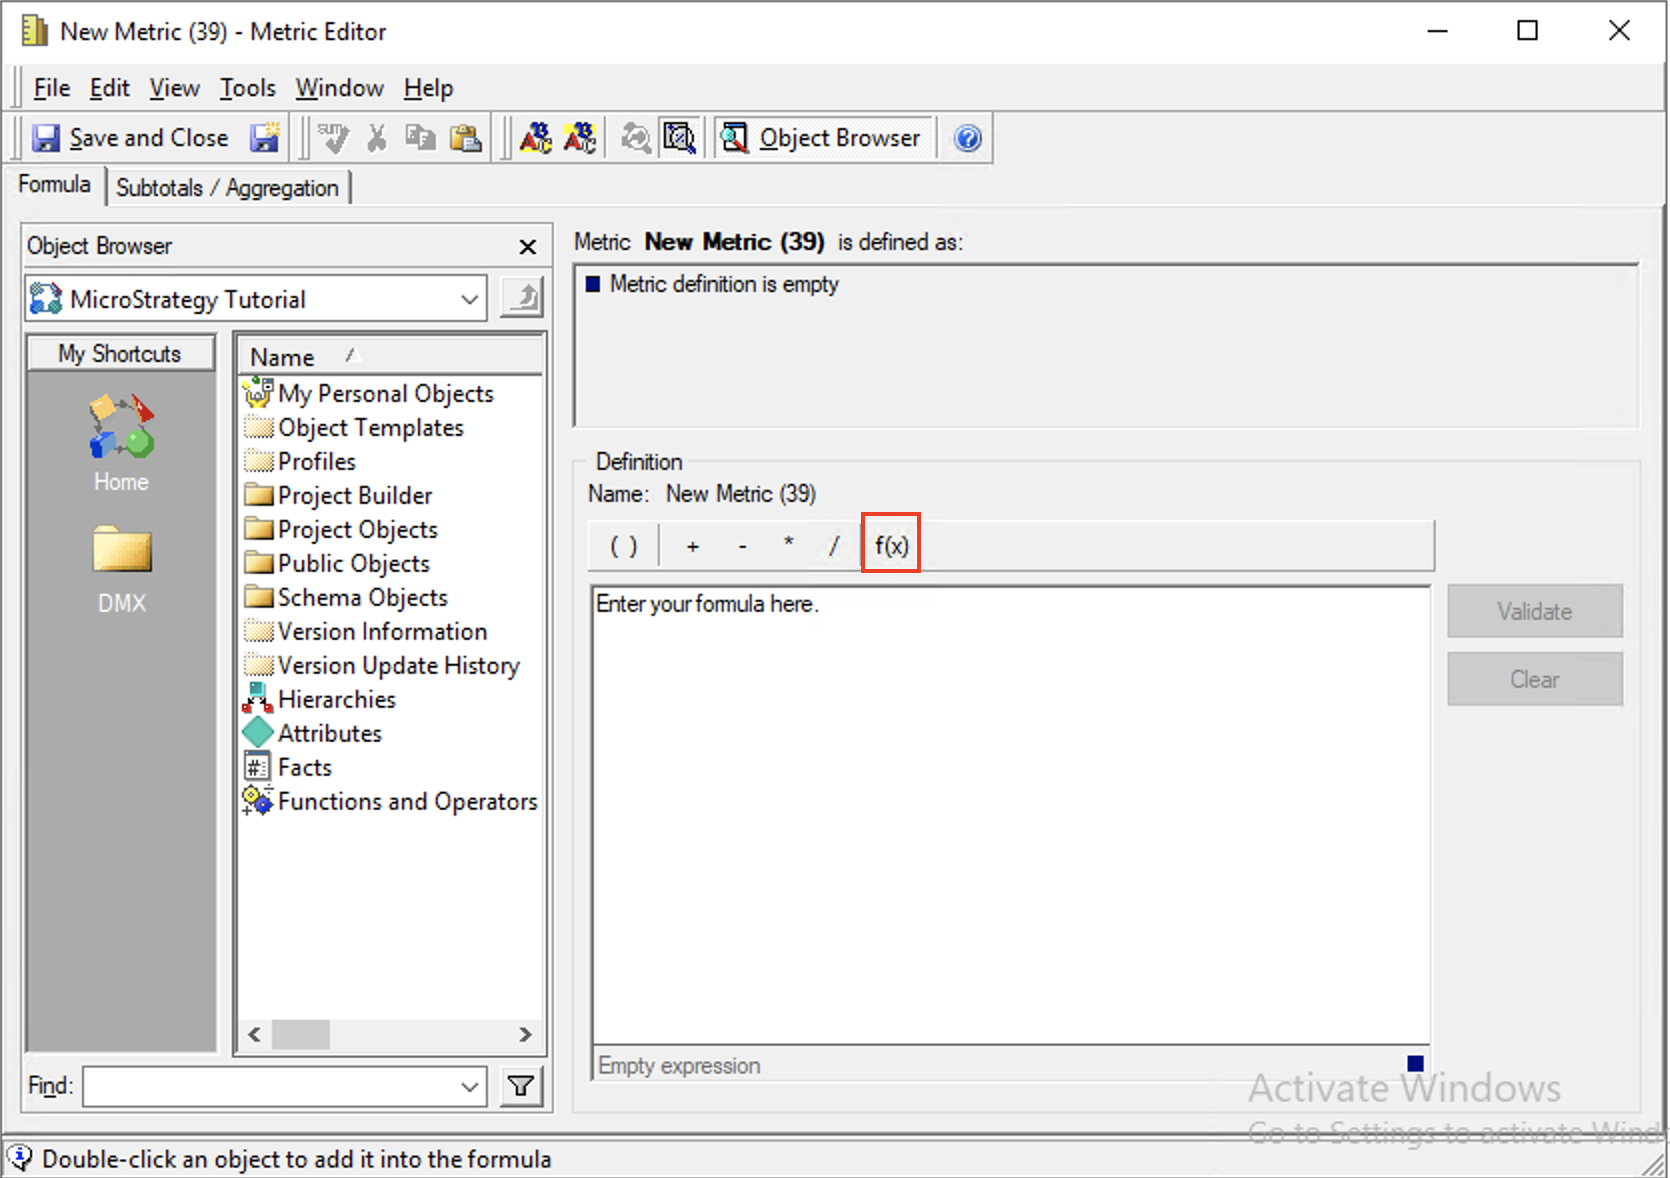Click the up-one-level arrow in Object Browser
This screenshot has height=1178, width=1670.
tap(521, 297)
